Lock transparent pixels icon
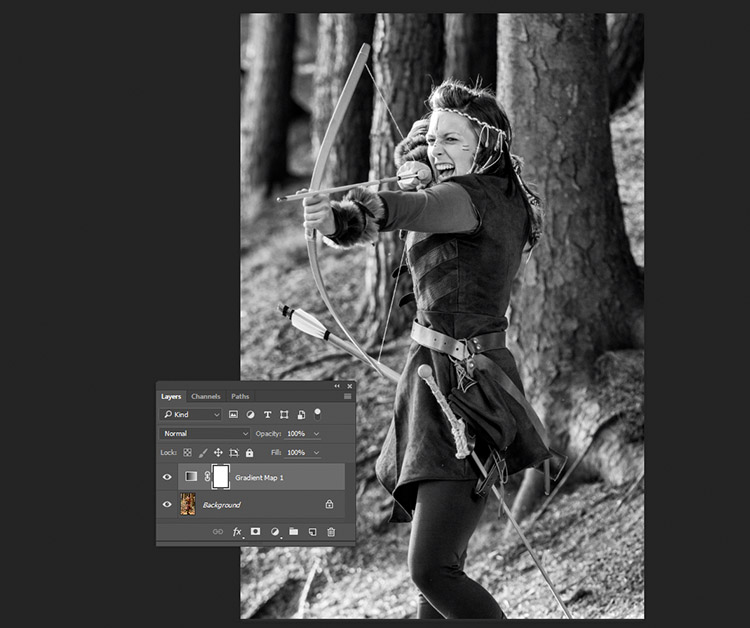The height and width of the screenshot is (628, 750). click(x=188, y=452)
